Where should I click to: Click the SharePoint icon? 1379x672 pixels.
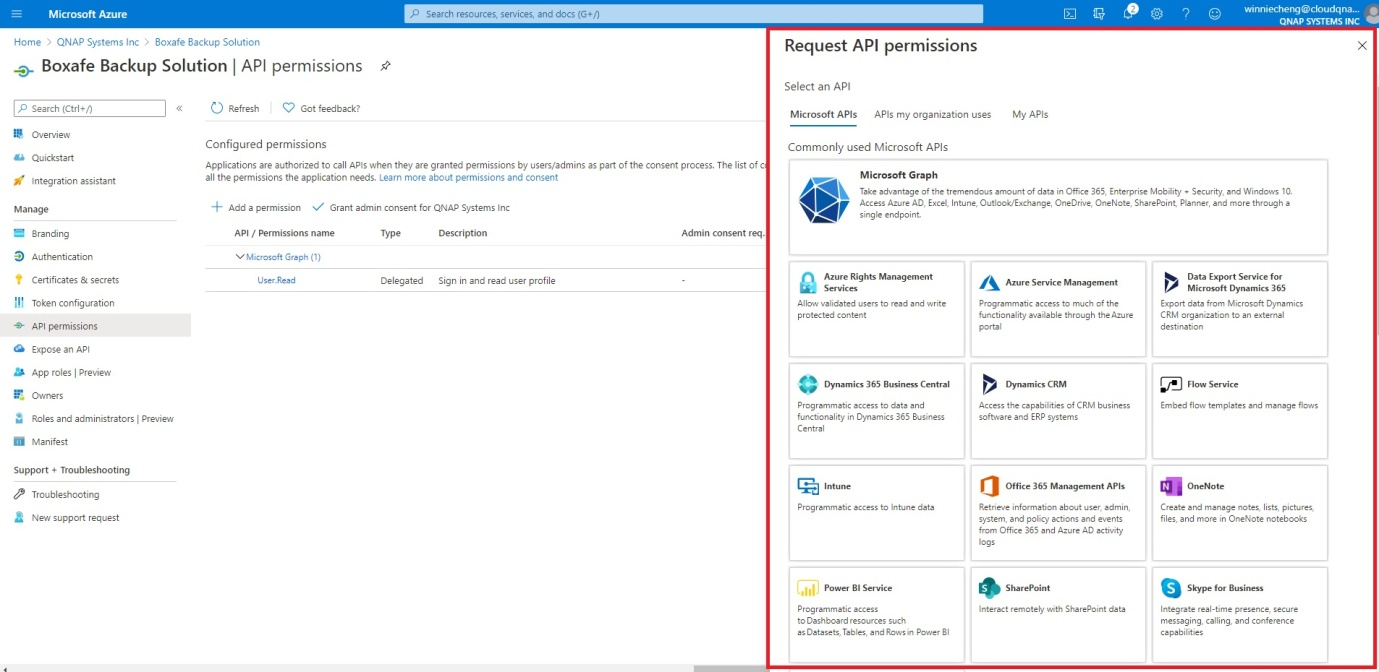tap(989, 588)
